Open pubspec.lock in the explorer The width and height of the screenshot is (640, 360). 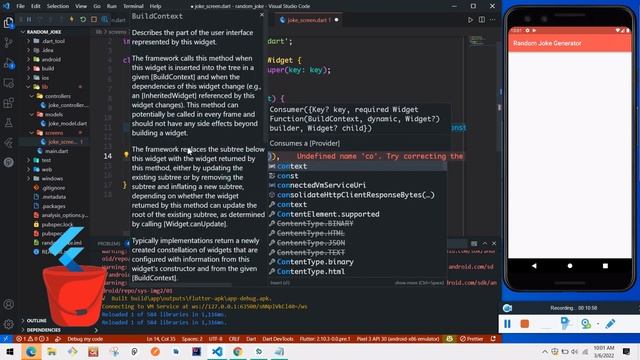pyautogui.click(x=57, y=224)
